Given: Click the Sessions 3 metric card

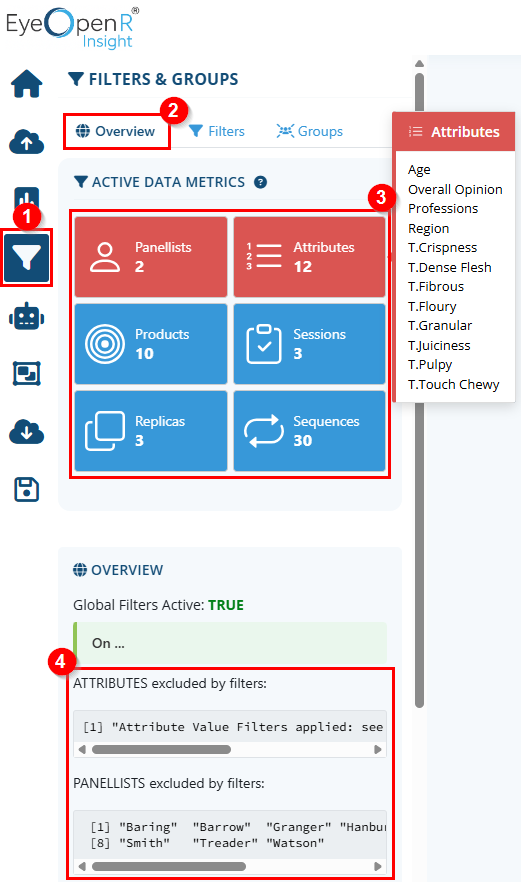Looking at the screenshot, I should pyautogui.click(x=309, y=344).
